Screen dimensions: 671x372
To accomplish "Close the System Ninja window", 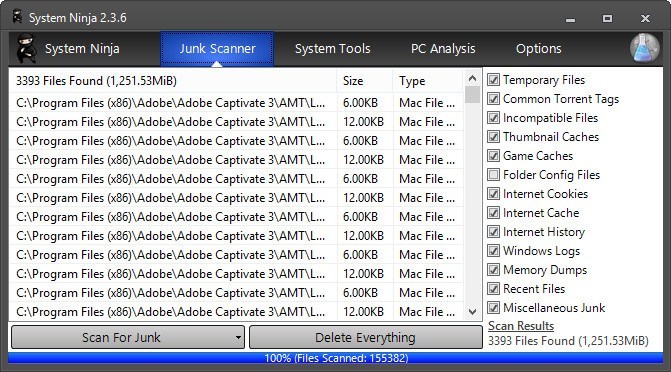I will point(645,18).
